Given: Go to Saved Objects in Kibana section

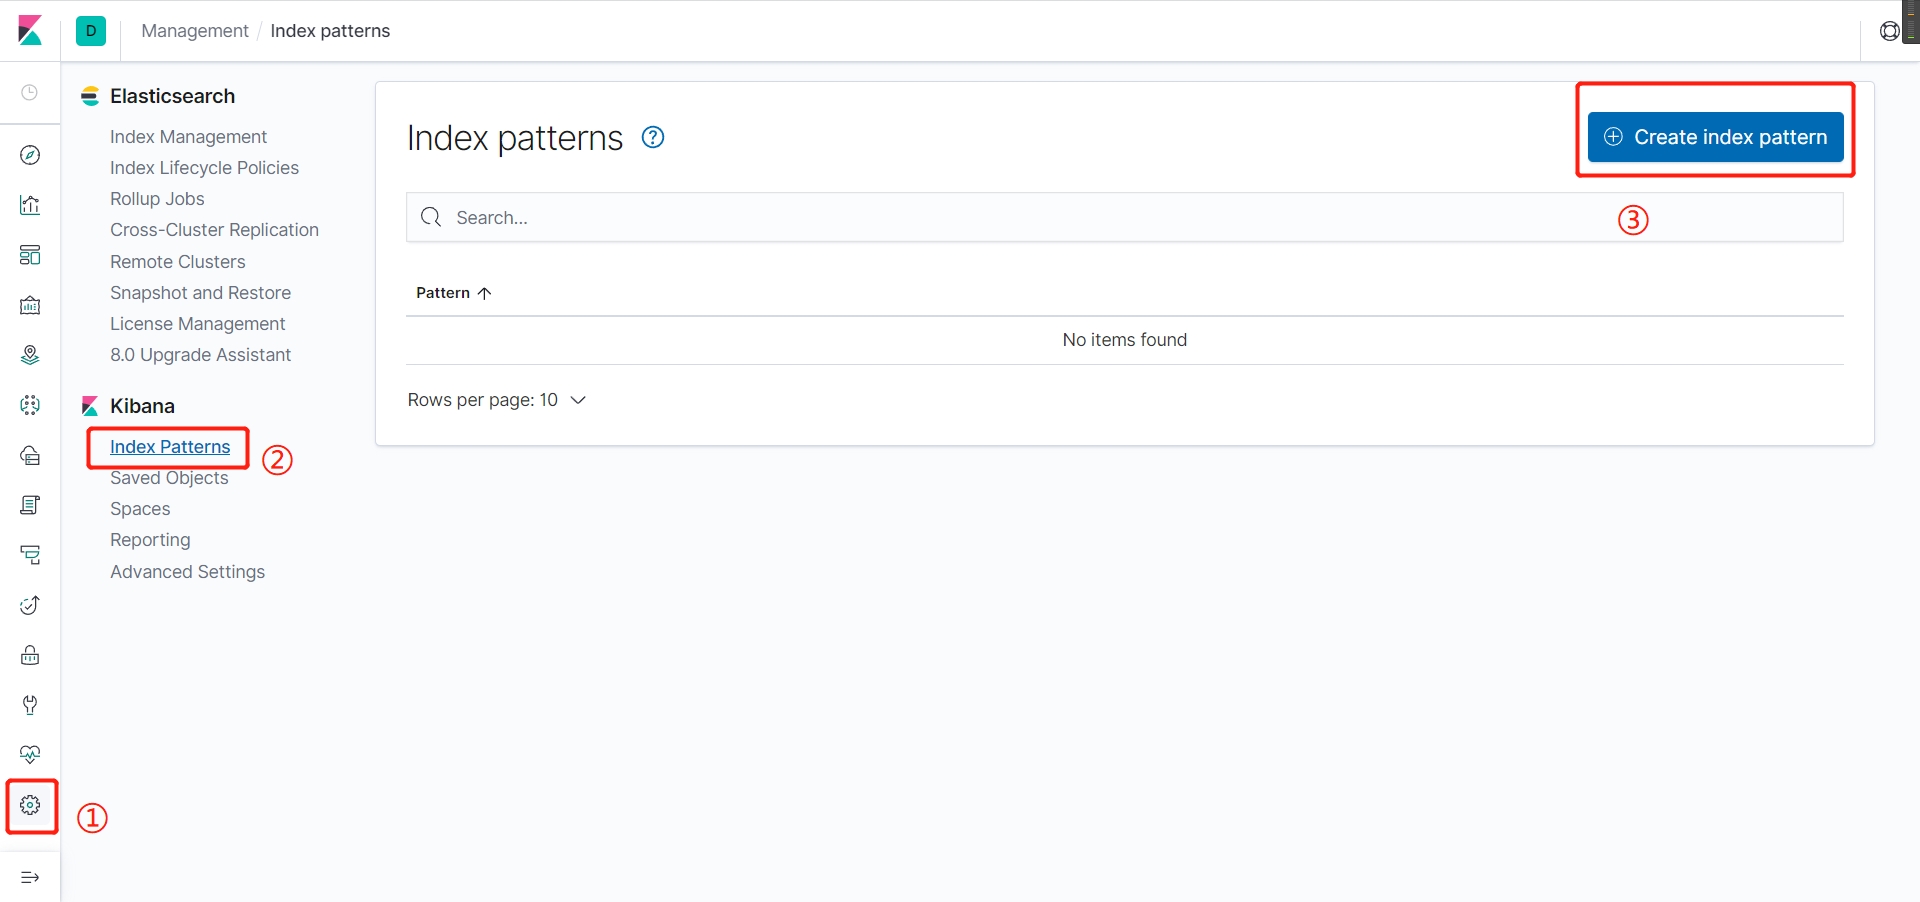Looking at the screenshot, I should tap(169, 478).
